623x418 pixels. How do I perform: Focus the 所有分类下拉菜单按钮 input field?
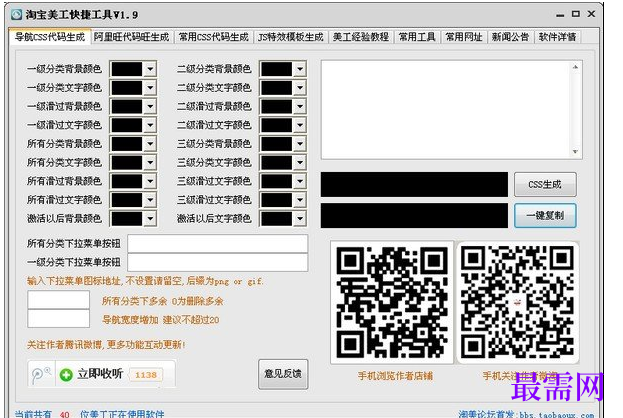pos(217,244)
